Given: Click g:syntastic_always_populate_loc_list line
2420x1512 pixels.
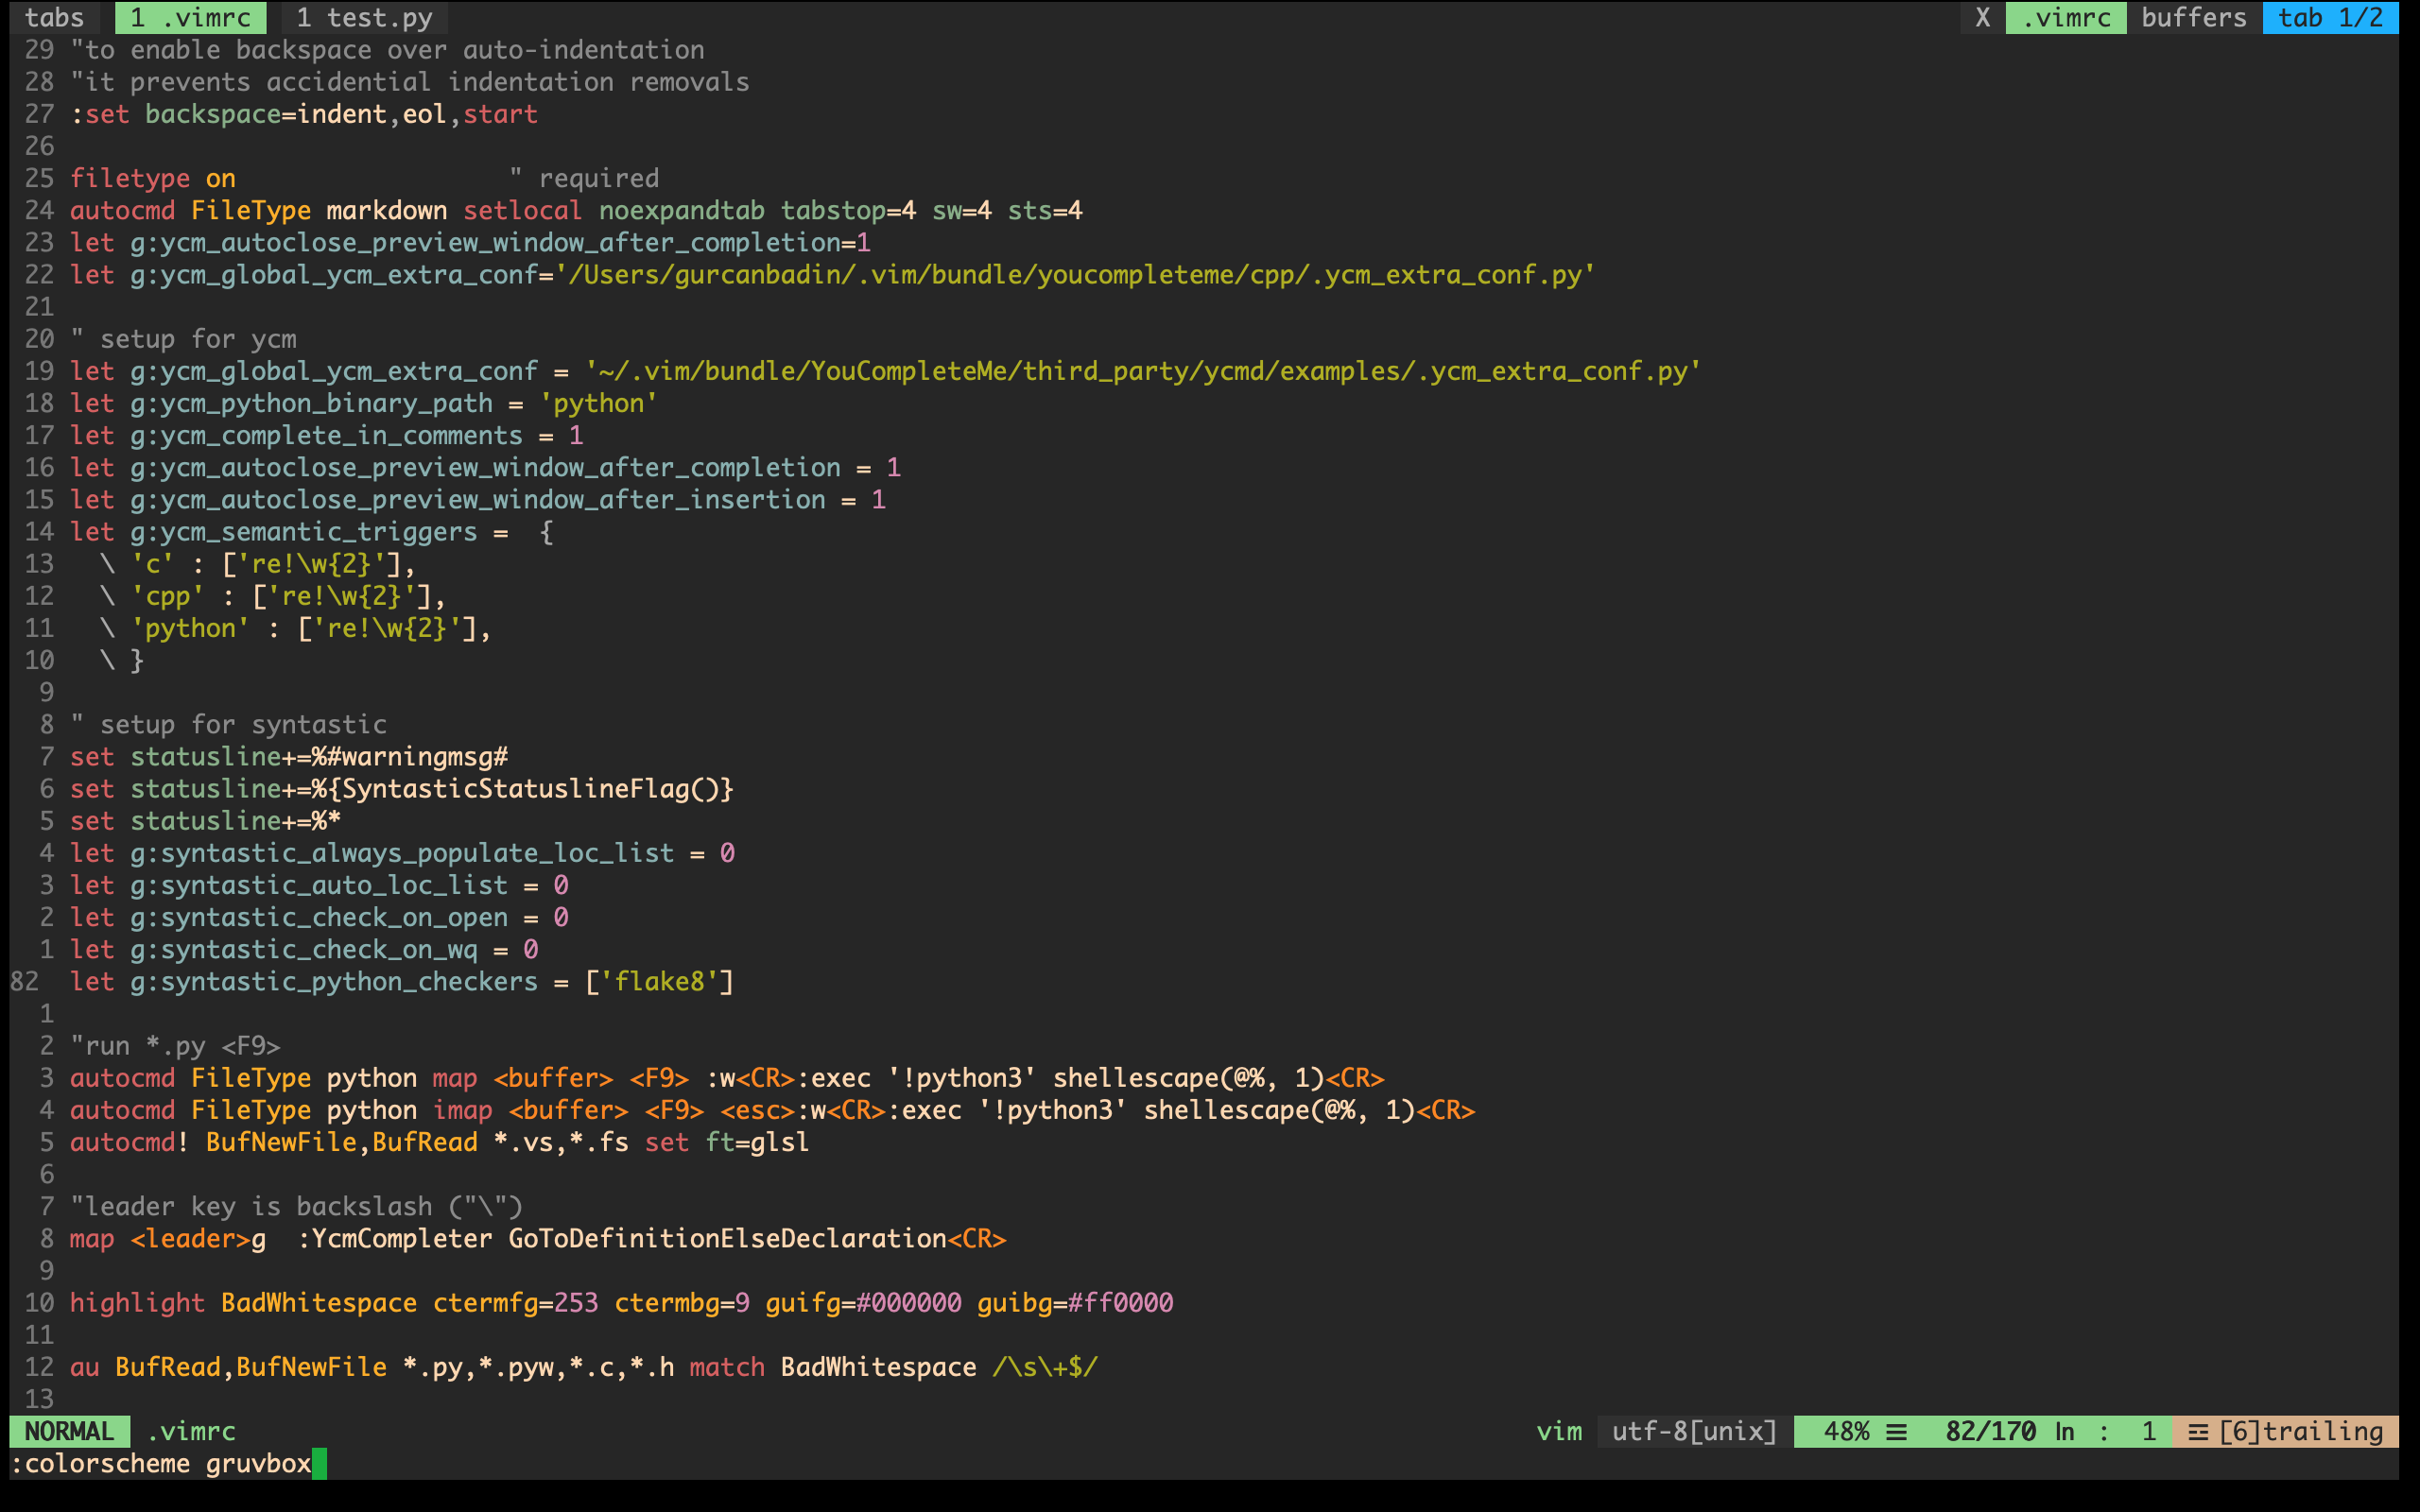Looking at the screenshot, I should [x=402, y=853].
